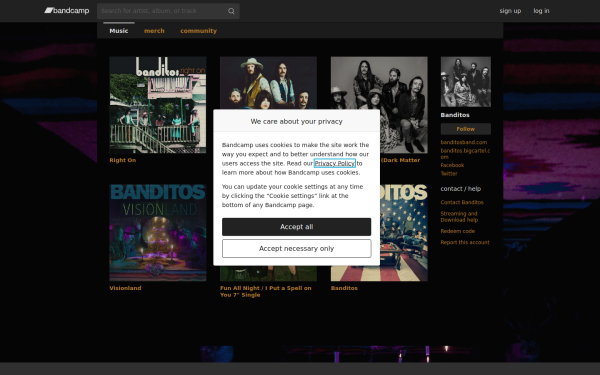
Task: Follow the Banditos artist
Action: click(466, 129)
